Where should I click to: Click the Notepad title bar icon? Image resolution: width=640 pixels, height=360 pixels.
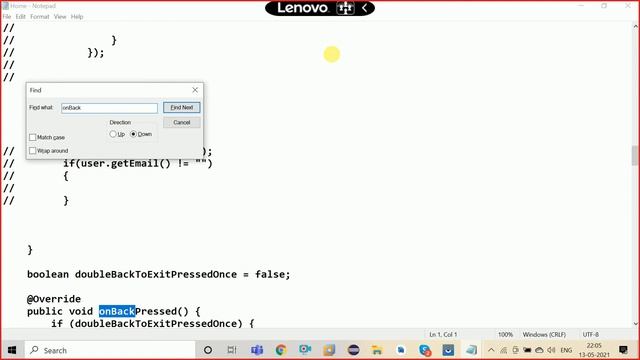[x=5, y=6]
